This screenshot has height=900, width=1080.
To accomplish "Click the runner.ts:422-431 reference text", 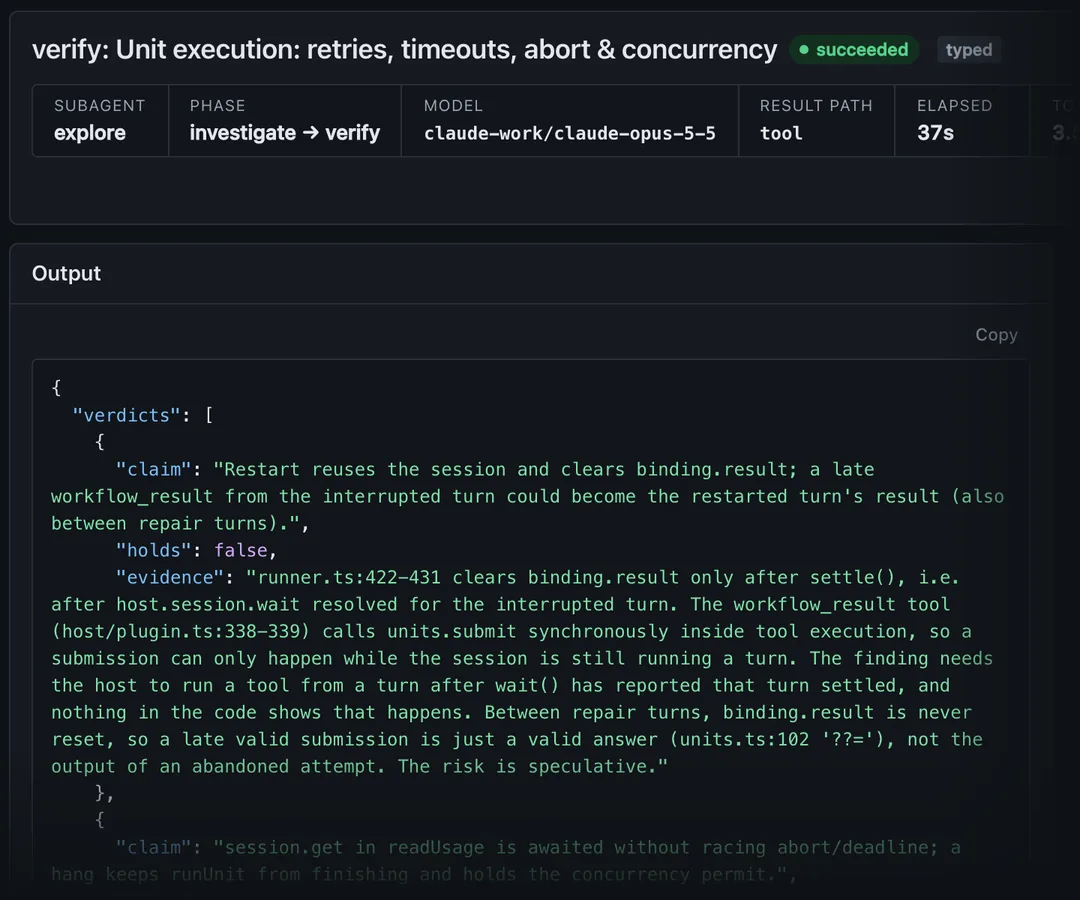I will (x=349, y=577).
